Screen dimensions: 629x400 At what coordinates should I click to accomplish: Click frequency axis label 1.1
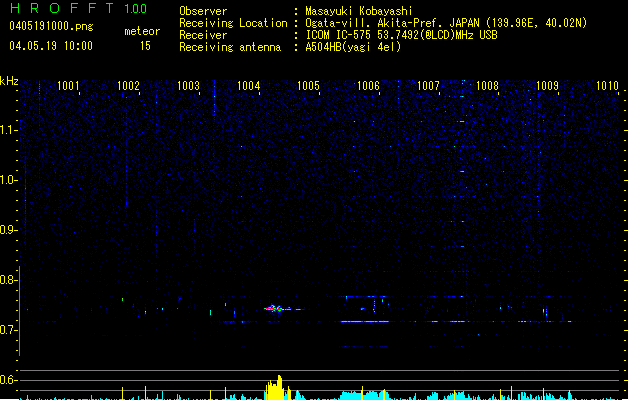8,130
